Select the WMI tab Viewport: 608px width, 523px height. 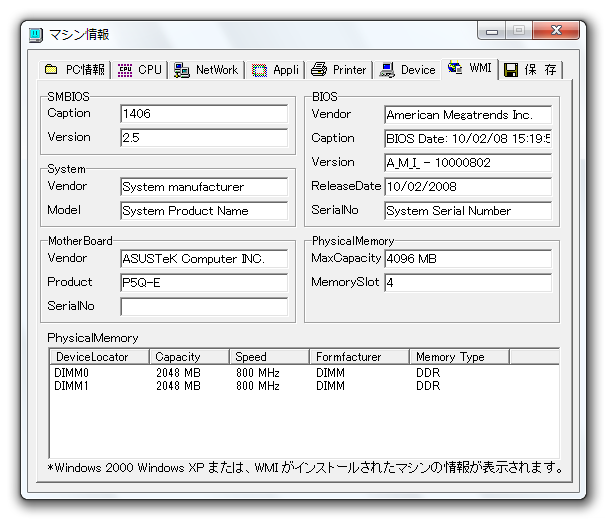[470, 69]
